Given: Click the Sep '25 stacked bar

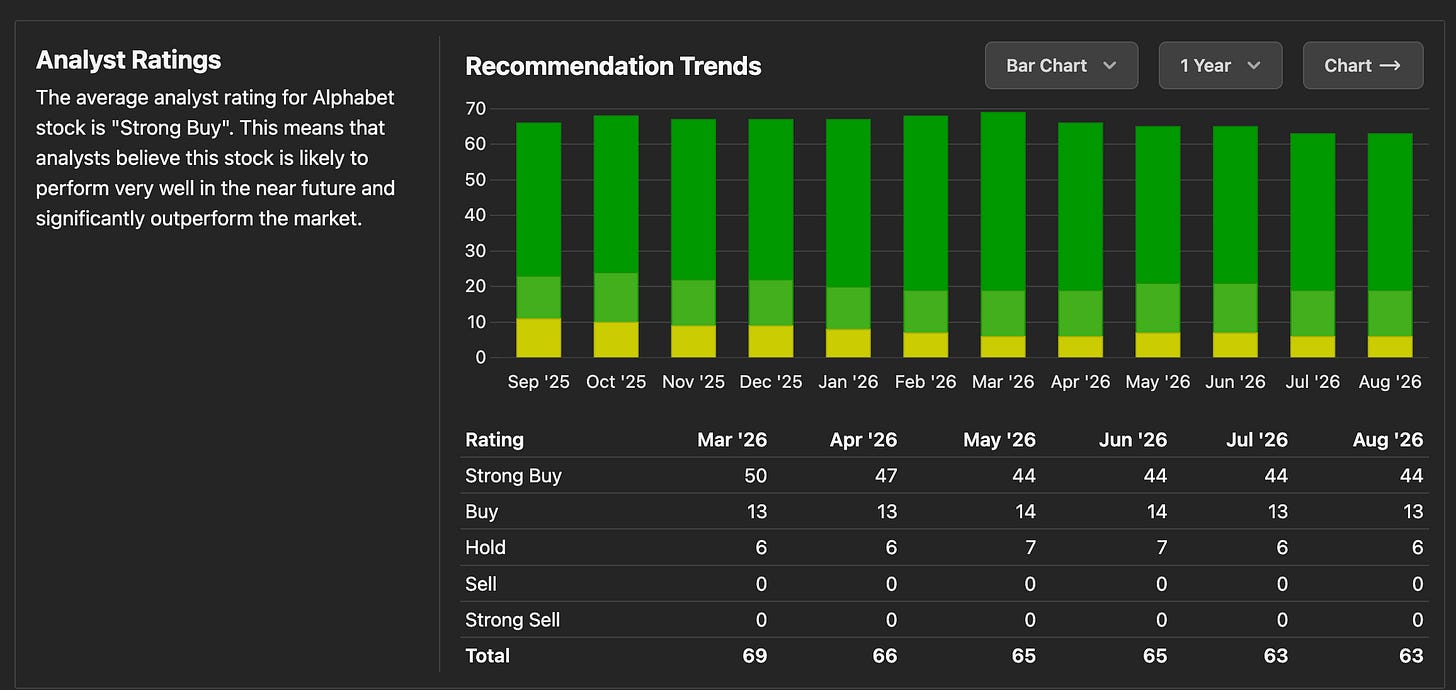Looking at the screenshot, I should tap(538, 240).
